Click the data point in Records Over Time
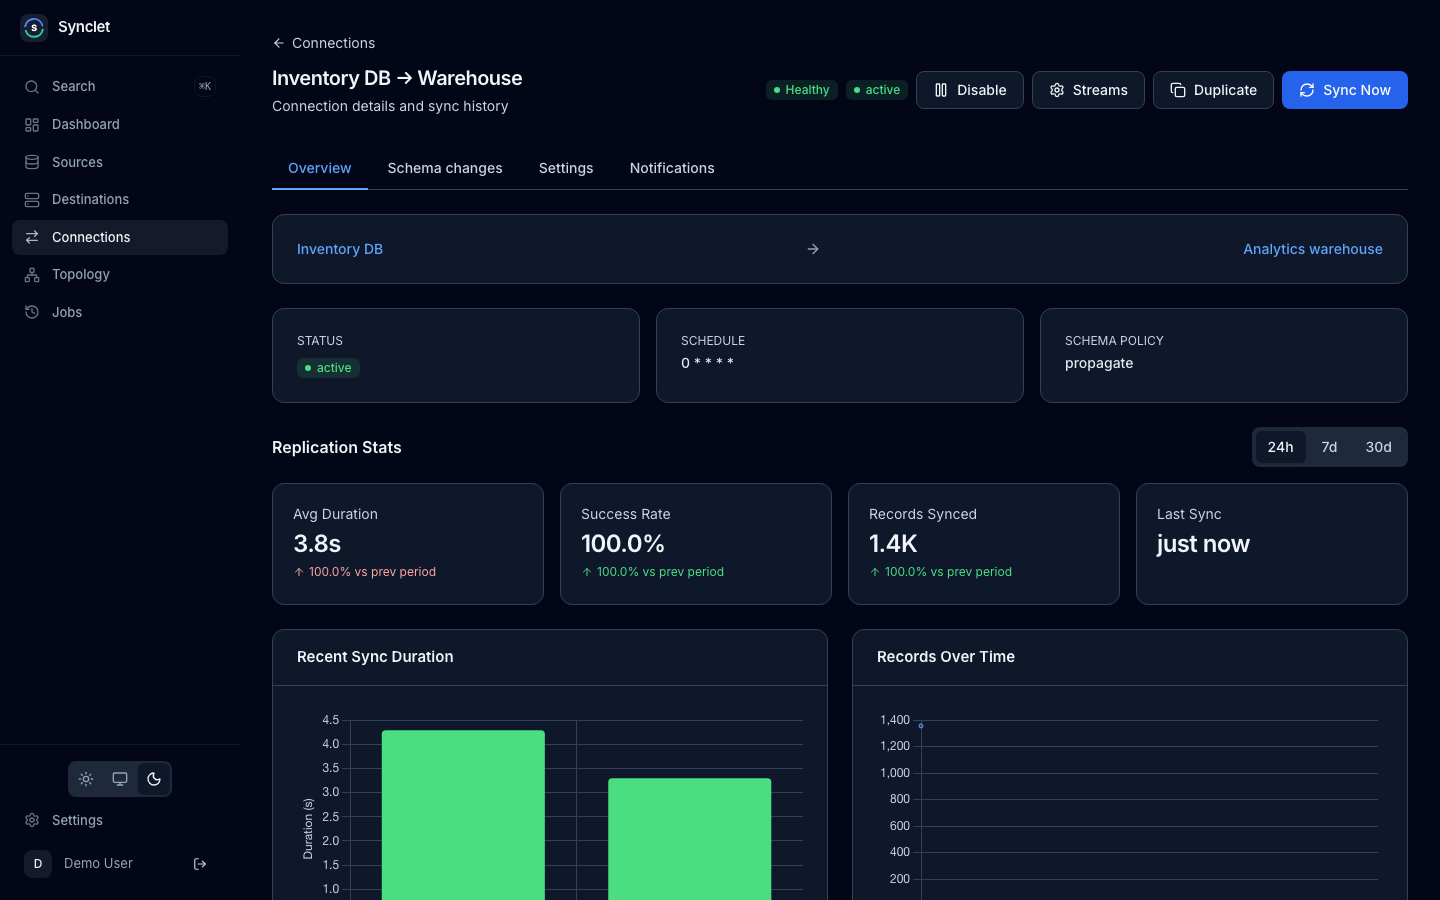 pyautogui.click(x=921, y=726)
